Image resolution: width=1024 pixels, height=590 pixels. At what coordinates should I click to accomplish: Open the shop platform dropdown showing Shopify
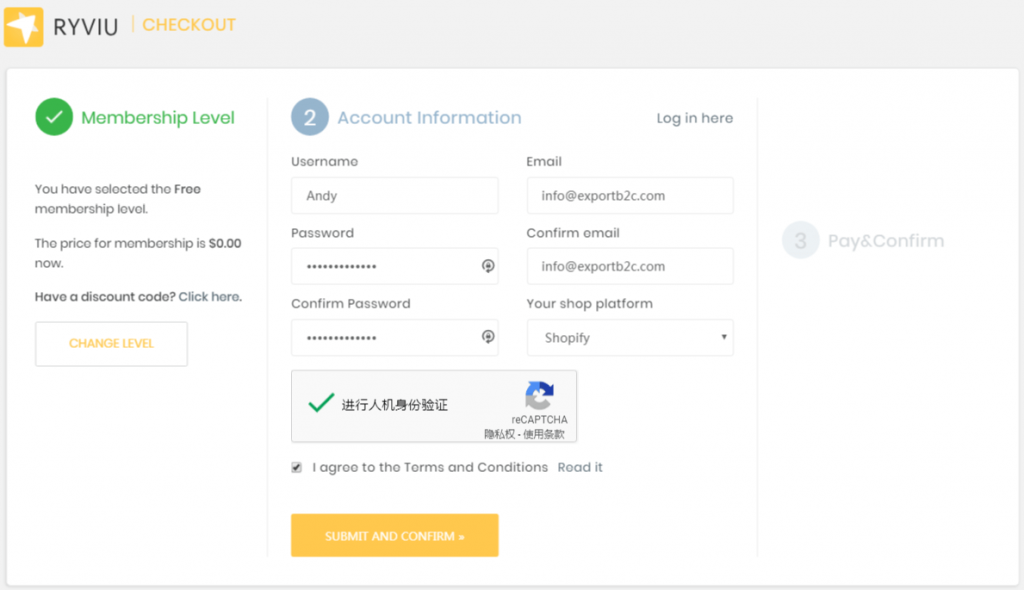pyautogui.click(x=629, y=337)
